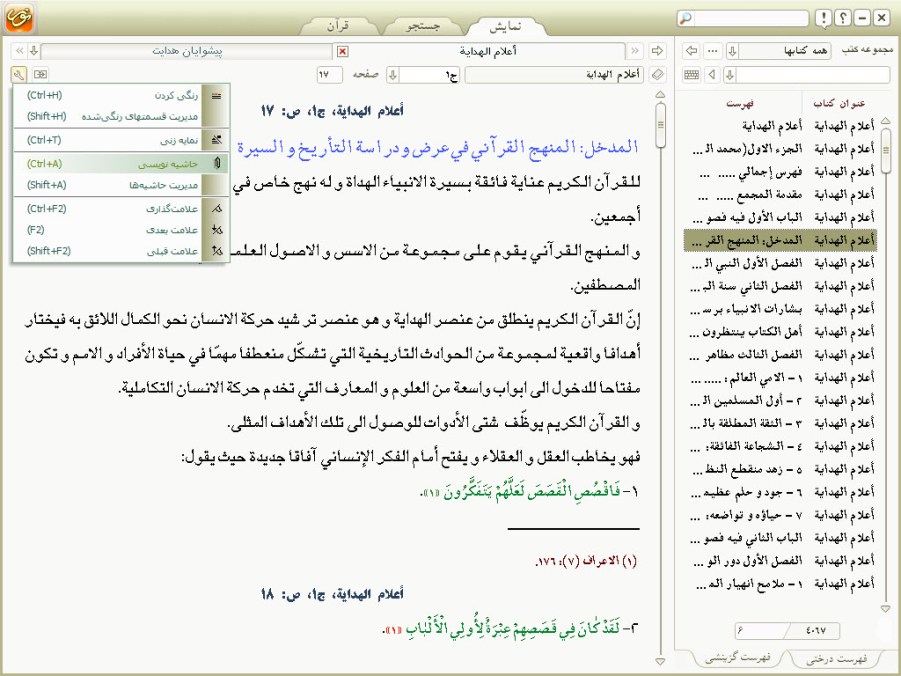This screenshot has height=676, width=901.
Task: Select 'نمایه زنی' (Ctrl+T) menu item
Action: pyautogui.click(x=121, y=140)
